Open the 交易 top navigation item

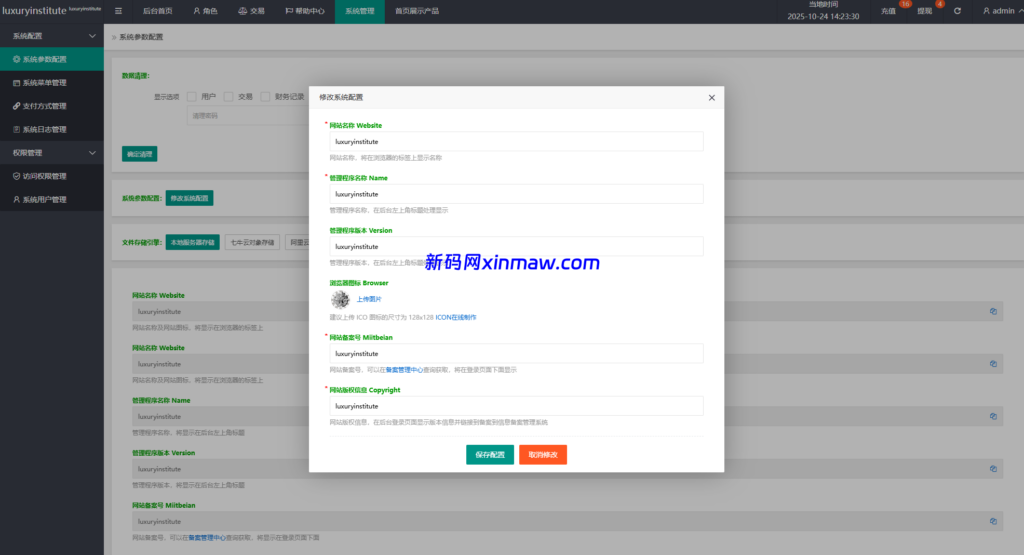[x=251, y=11]
